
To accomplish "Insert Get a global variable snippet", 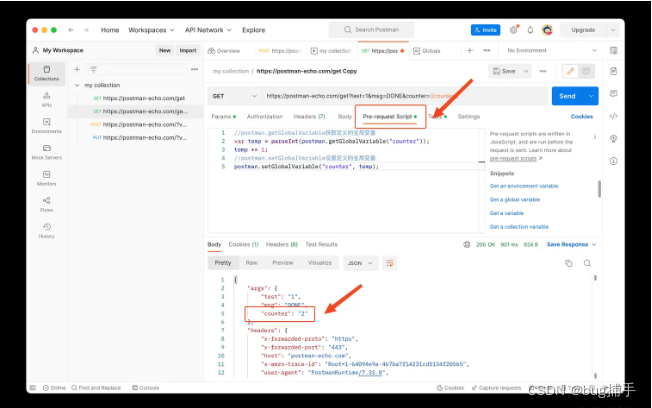I will [515, 200].
